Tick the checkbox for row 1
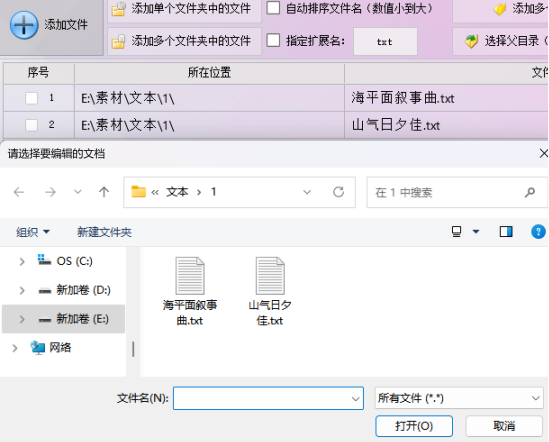This screenshot has height=442, width=549. (32, 98)
